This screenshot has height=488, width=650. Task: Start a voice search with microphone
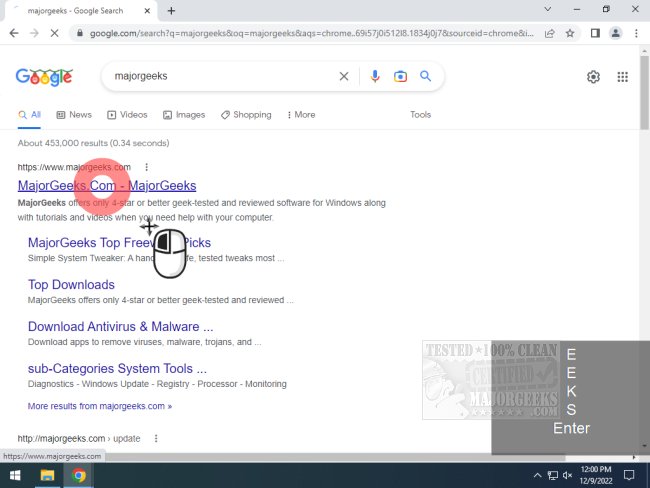(375, 76)
